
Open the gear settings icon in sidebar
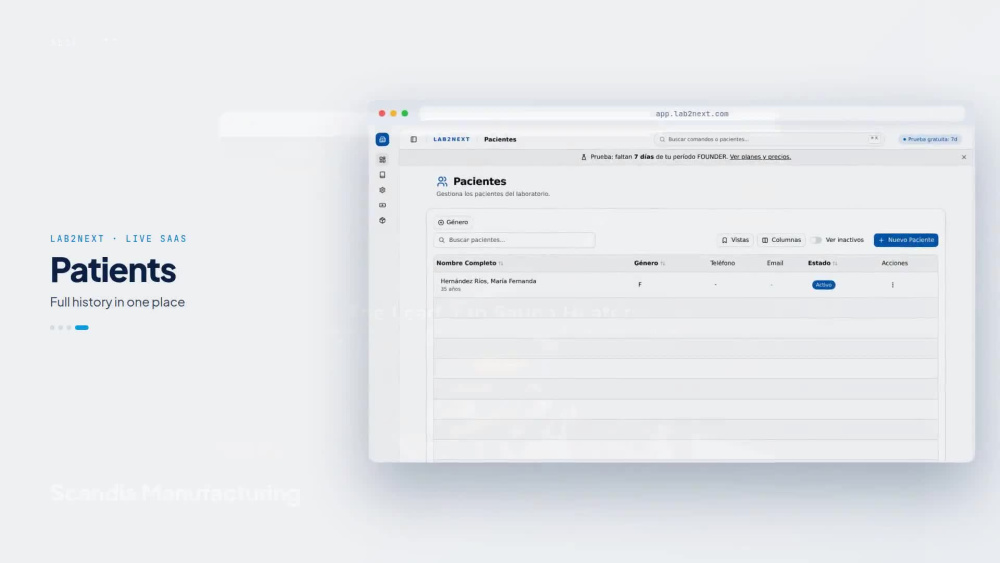(382, 190)
